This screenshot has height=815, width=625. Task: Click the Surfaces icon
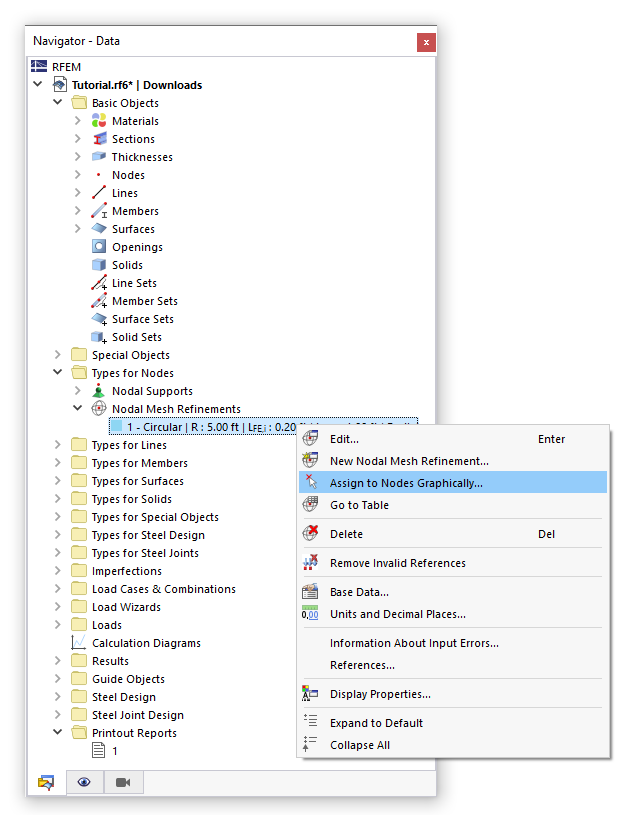pos(99,229)
